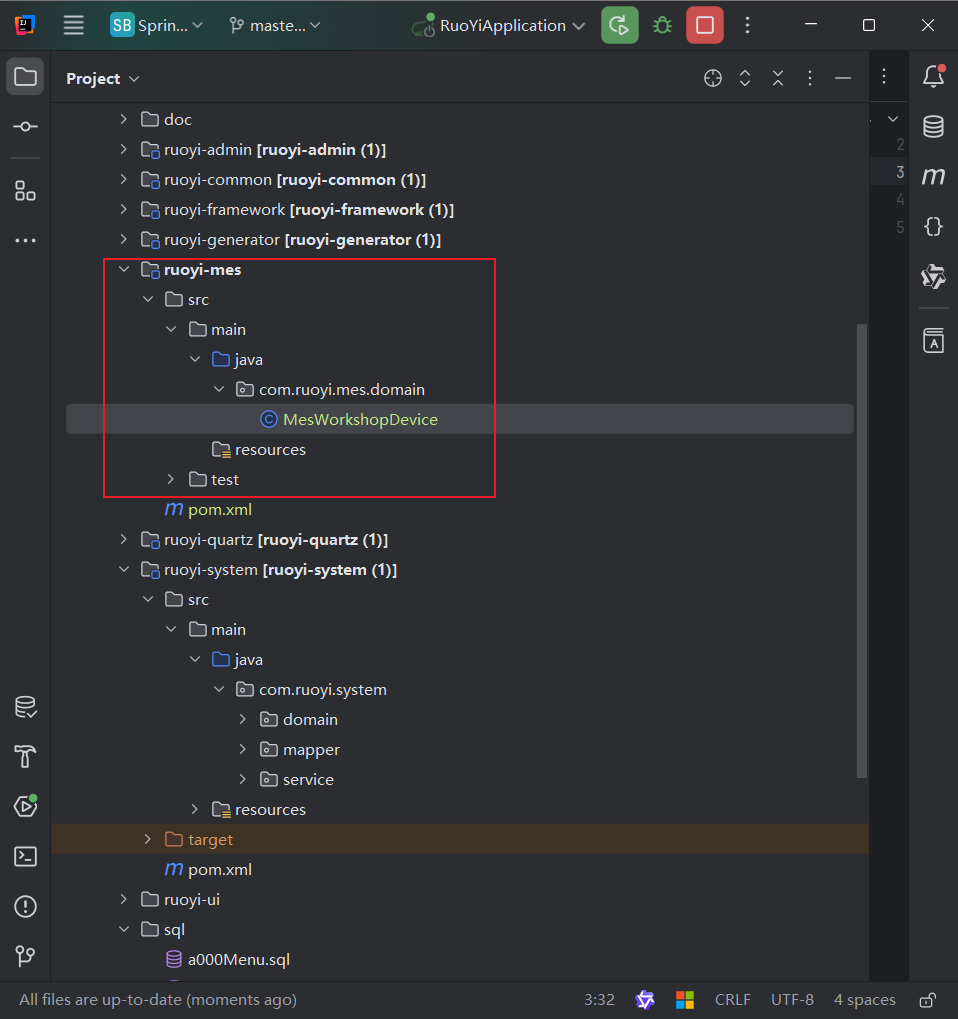Viewport: 958px width, 1019px height.
Task: Expand all items in Project tree
Action: [x=745, y=79]
